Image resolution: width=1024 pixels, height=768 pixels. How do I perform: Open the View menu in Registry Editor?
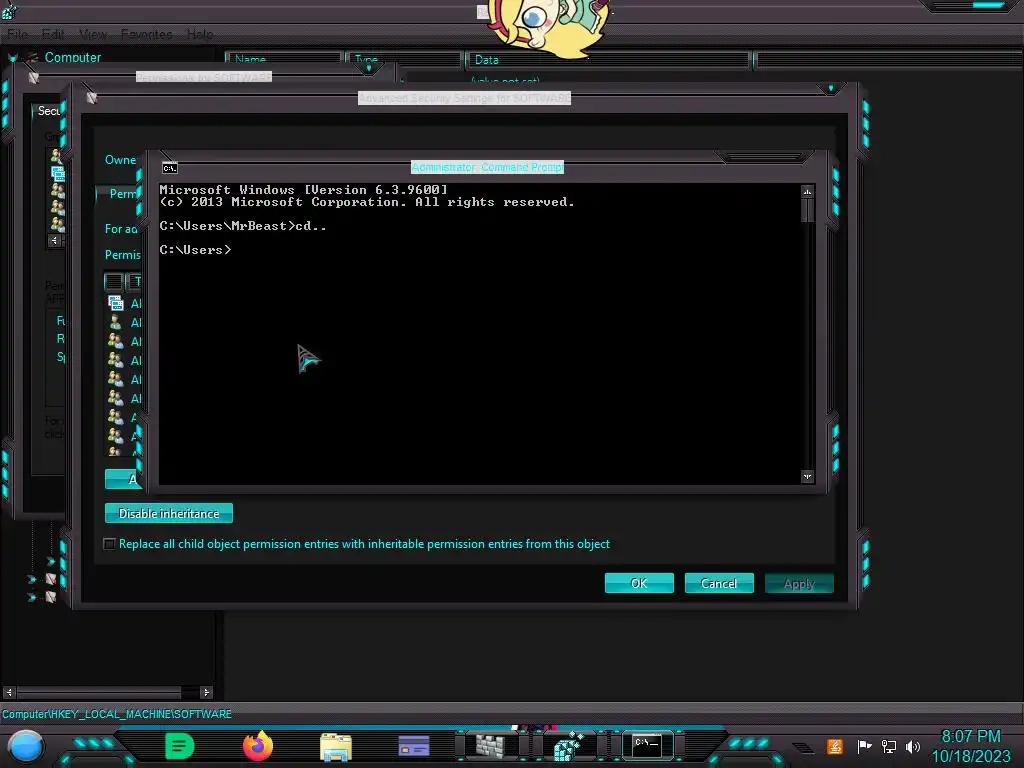pyautogui.click(x=93, y=34)
